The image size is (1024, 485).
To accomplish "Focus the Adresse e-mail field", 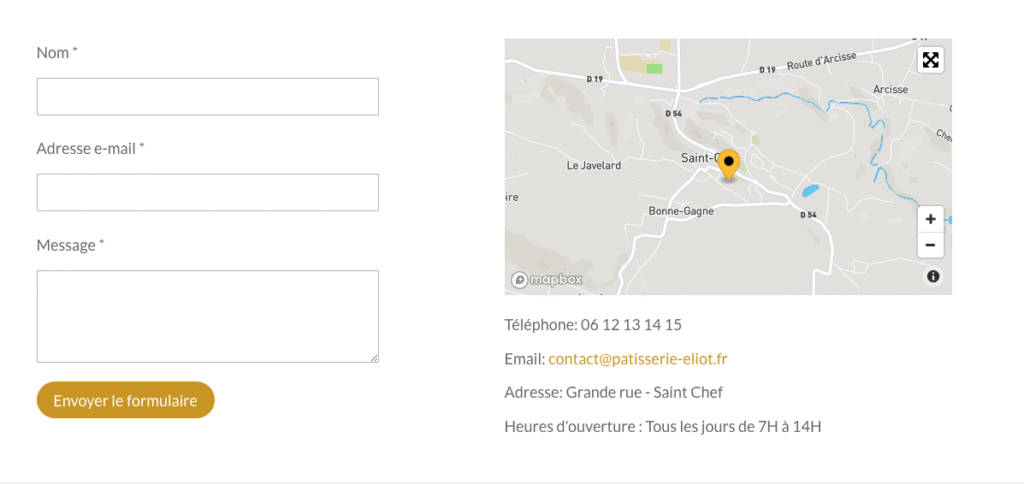I will pos(207,193).
